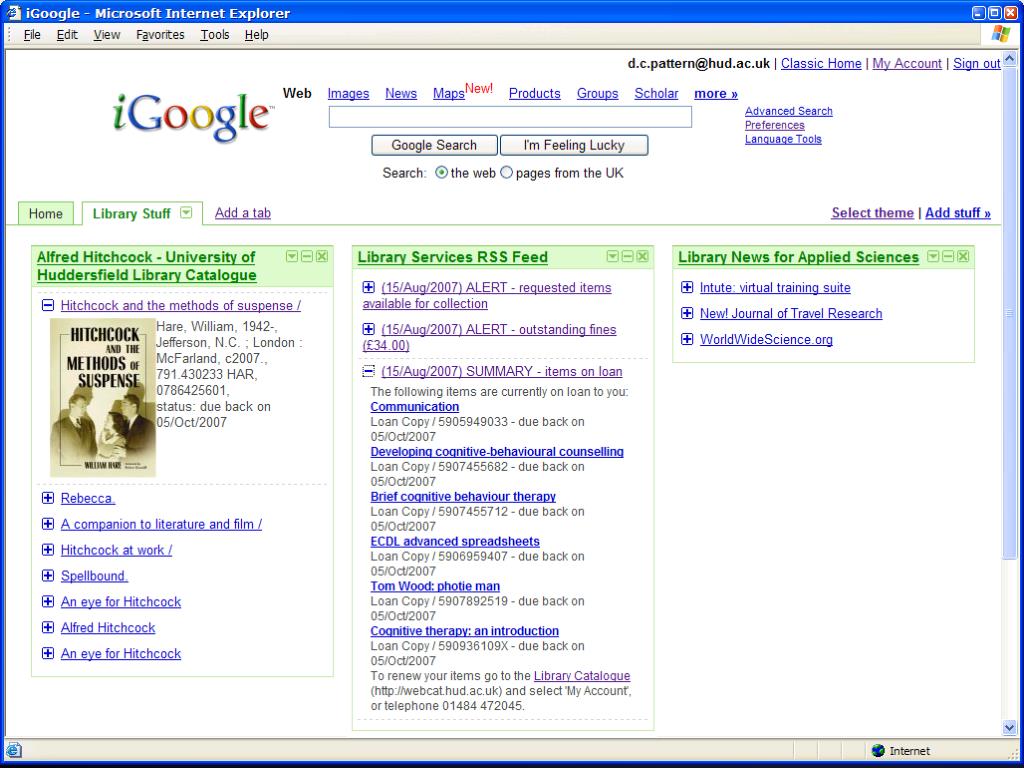Minimize the Library Services RSS Feed gadget
The width and height of the screenshot is (1024, 768).
pyautogui.click(x=628, y=257)
